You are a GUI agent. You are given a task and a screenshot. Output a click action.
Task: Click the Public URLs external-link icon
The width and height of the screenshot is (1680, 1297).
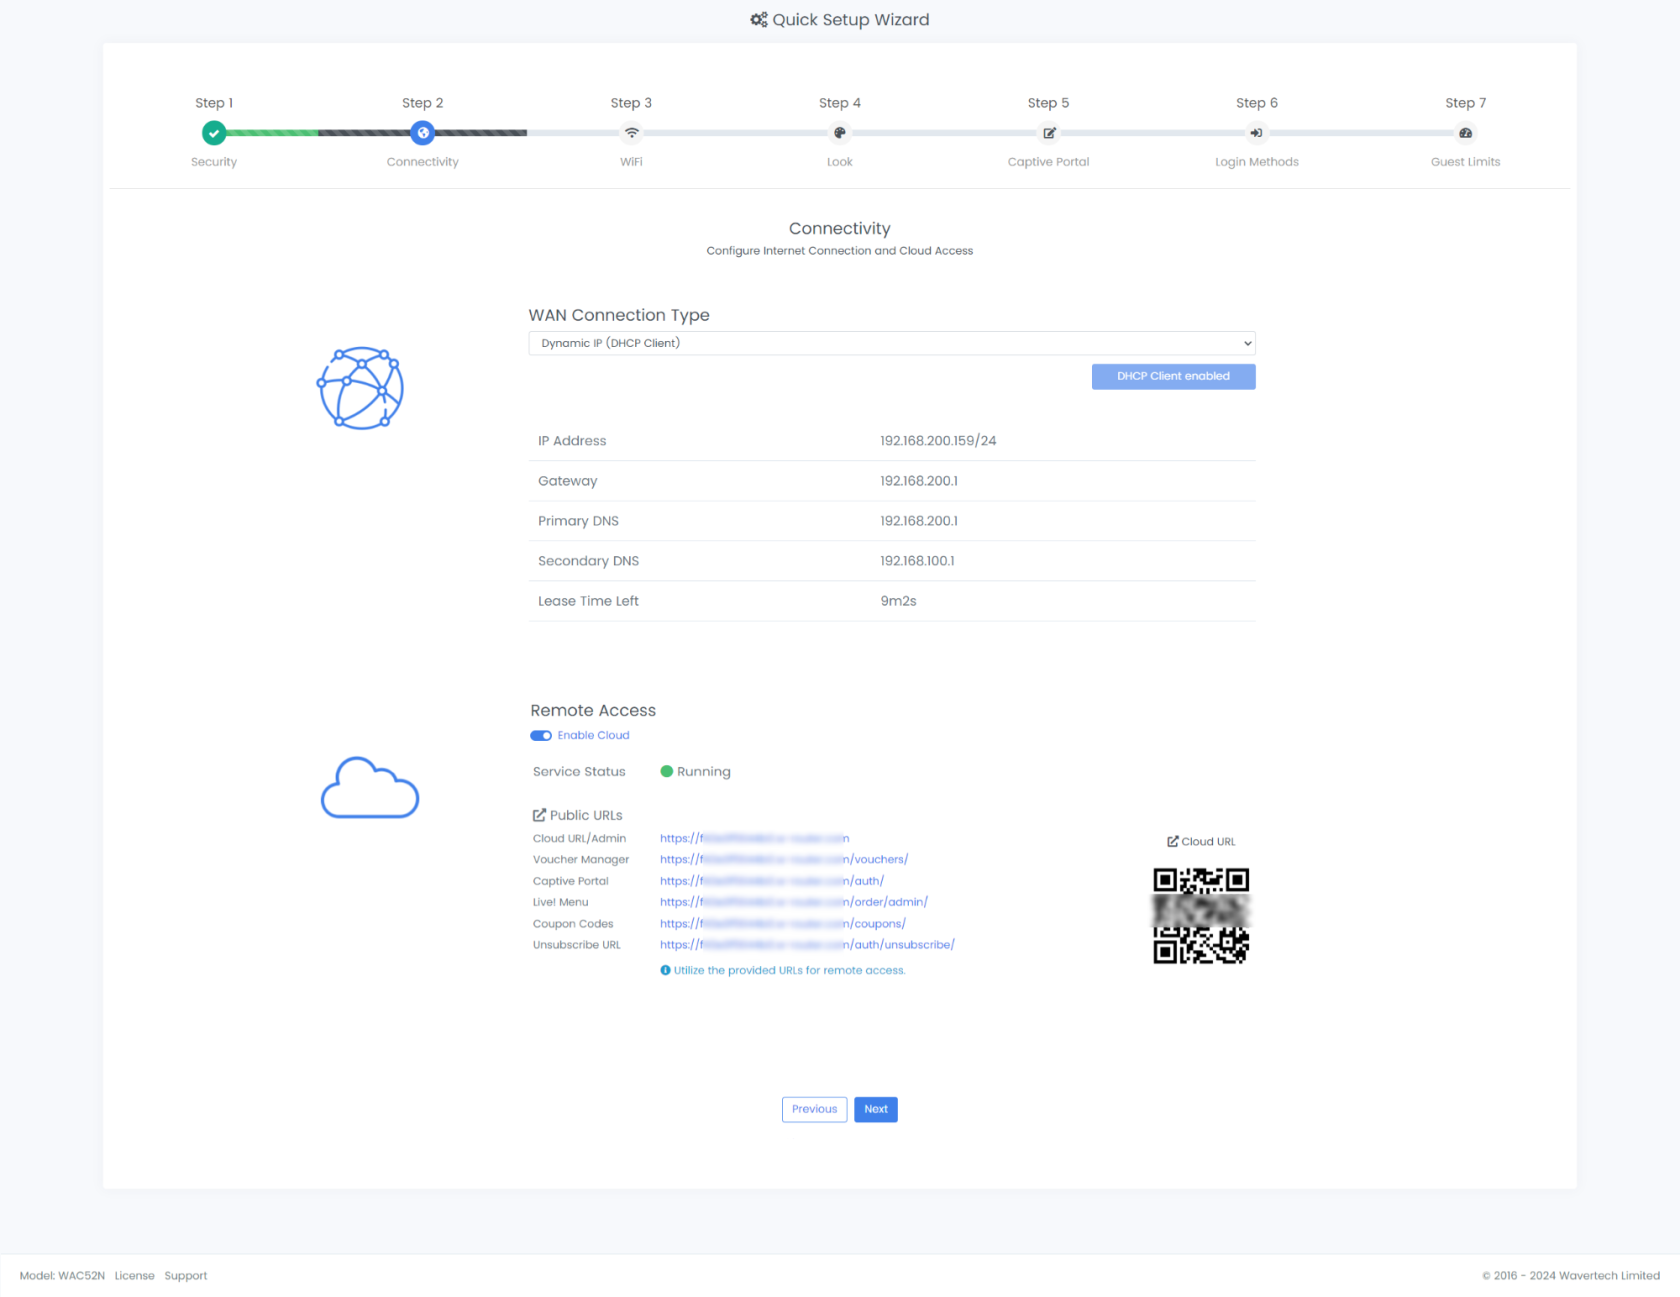539,815
